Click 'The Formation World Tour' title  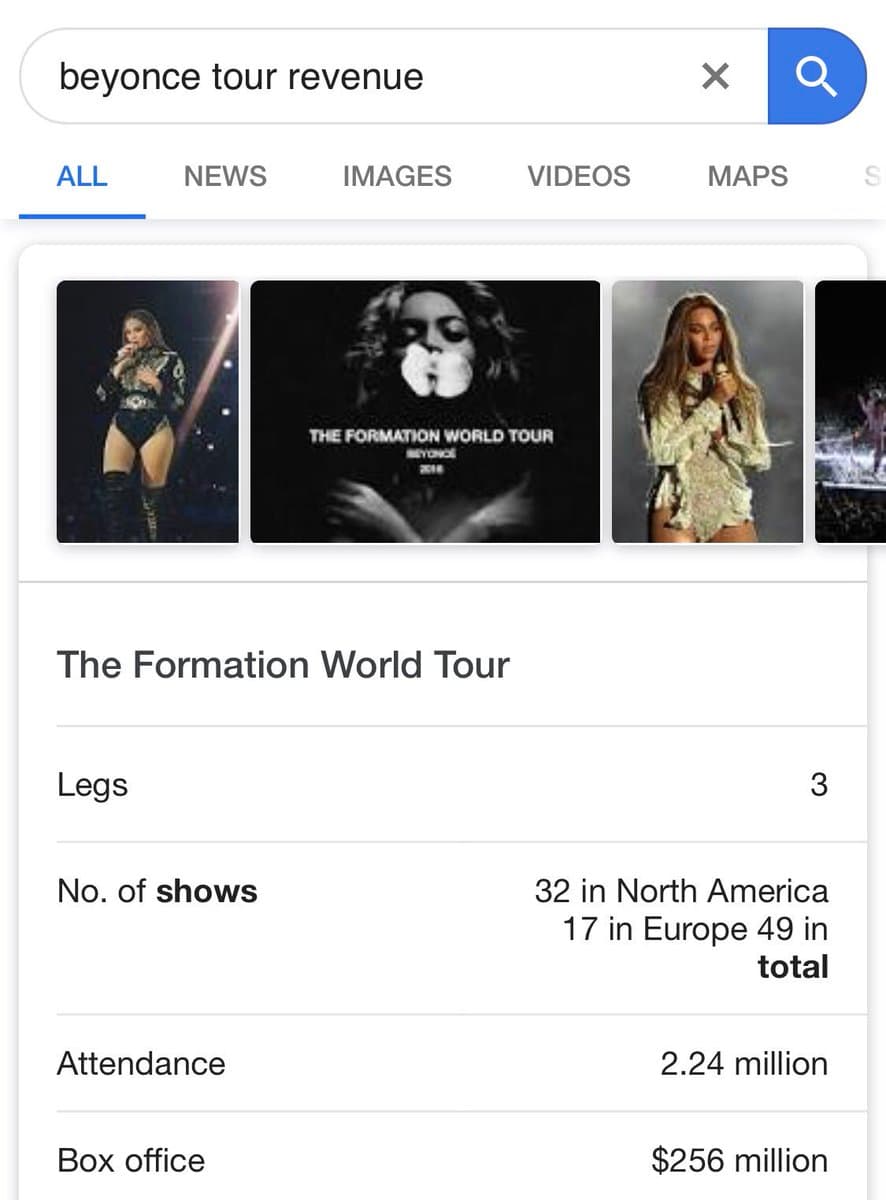(x=283, y=665)
